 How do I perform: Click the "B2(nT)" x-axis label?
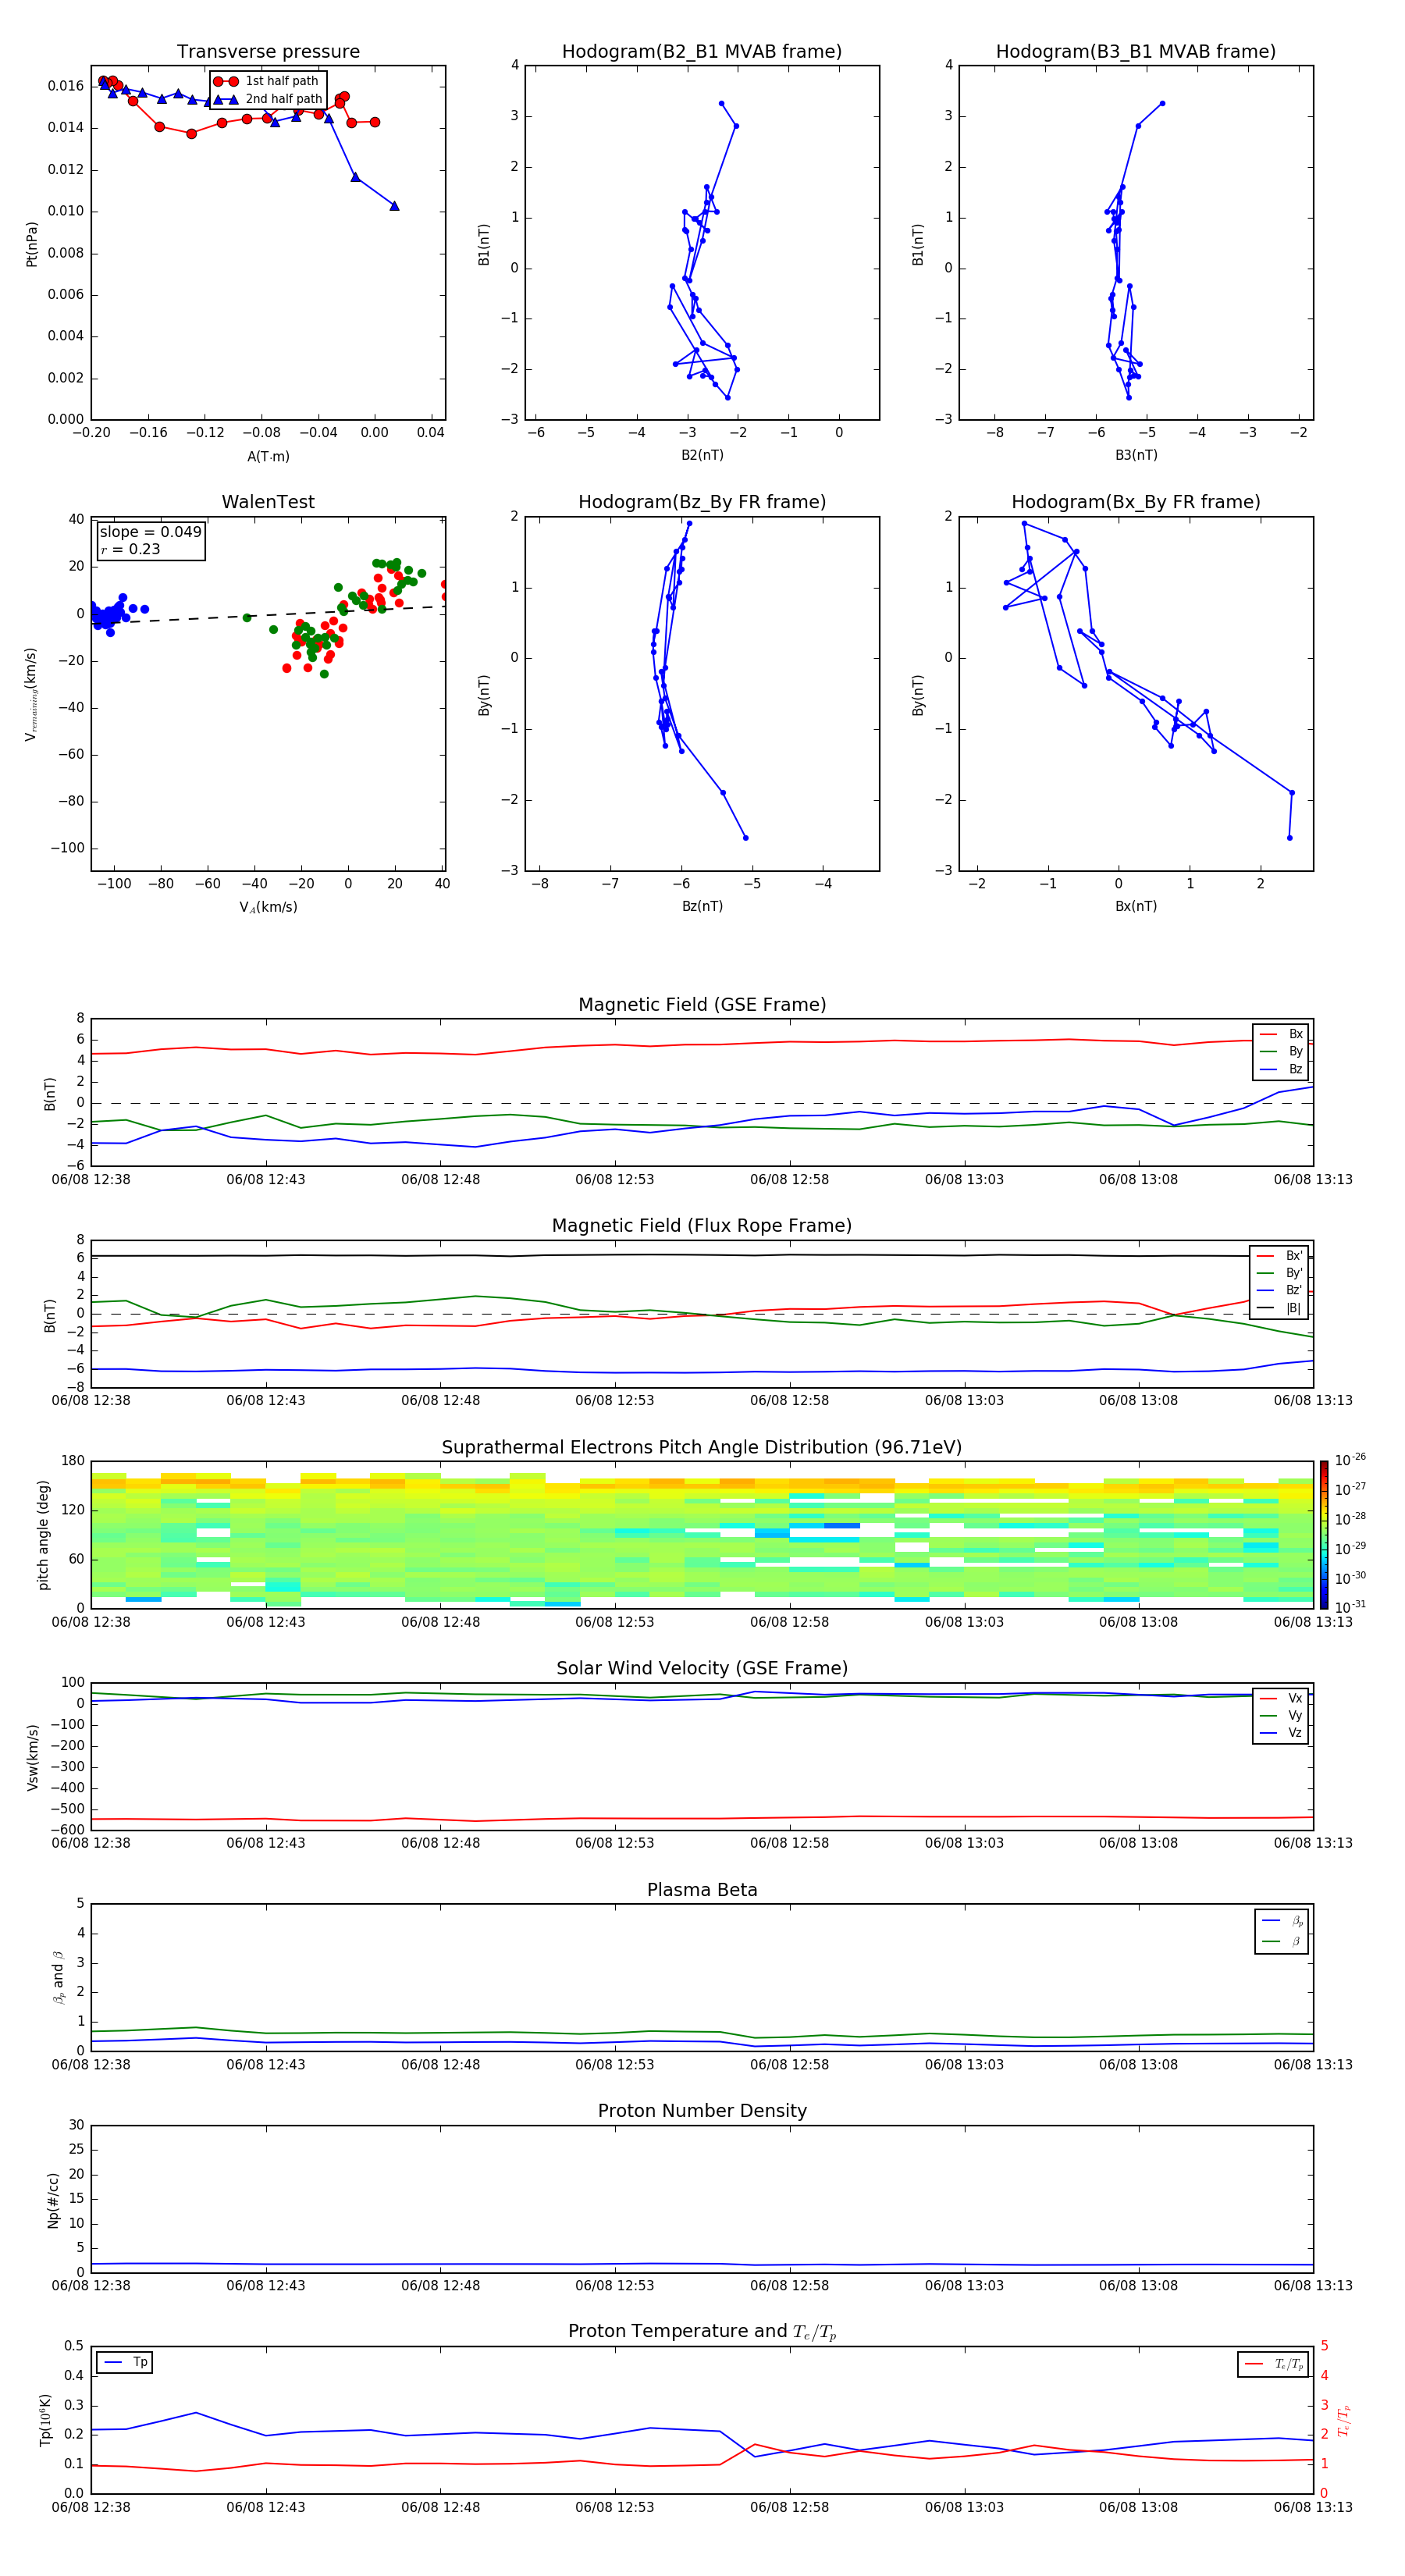click(x=702, y=455)
